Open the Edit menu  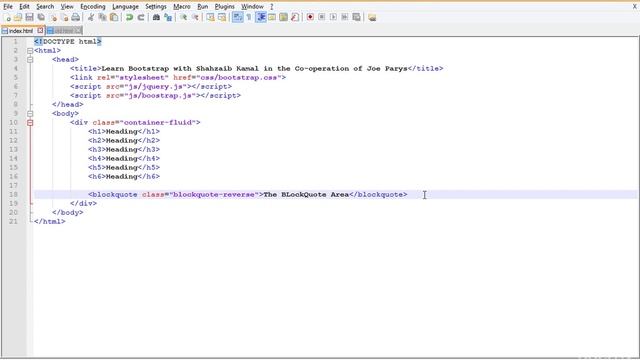pos(24,7)
